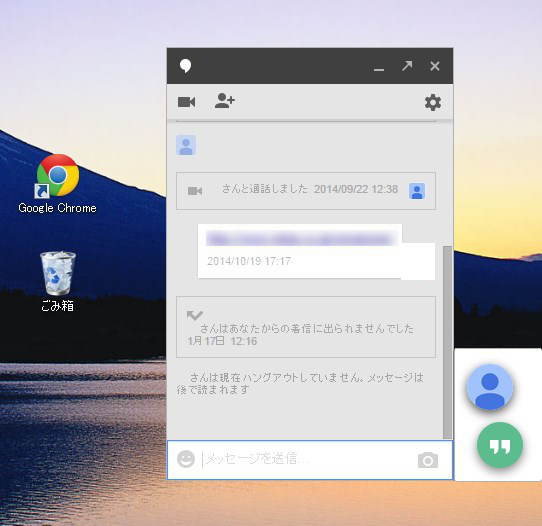The width and height of the screenshot is (542, 526).
Task: Open the emoji smiley picker
Action: [x=186, y=459]
